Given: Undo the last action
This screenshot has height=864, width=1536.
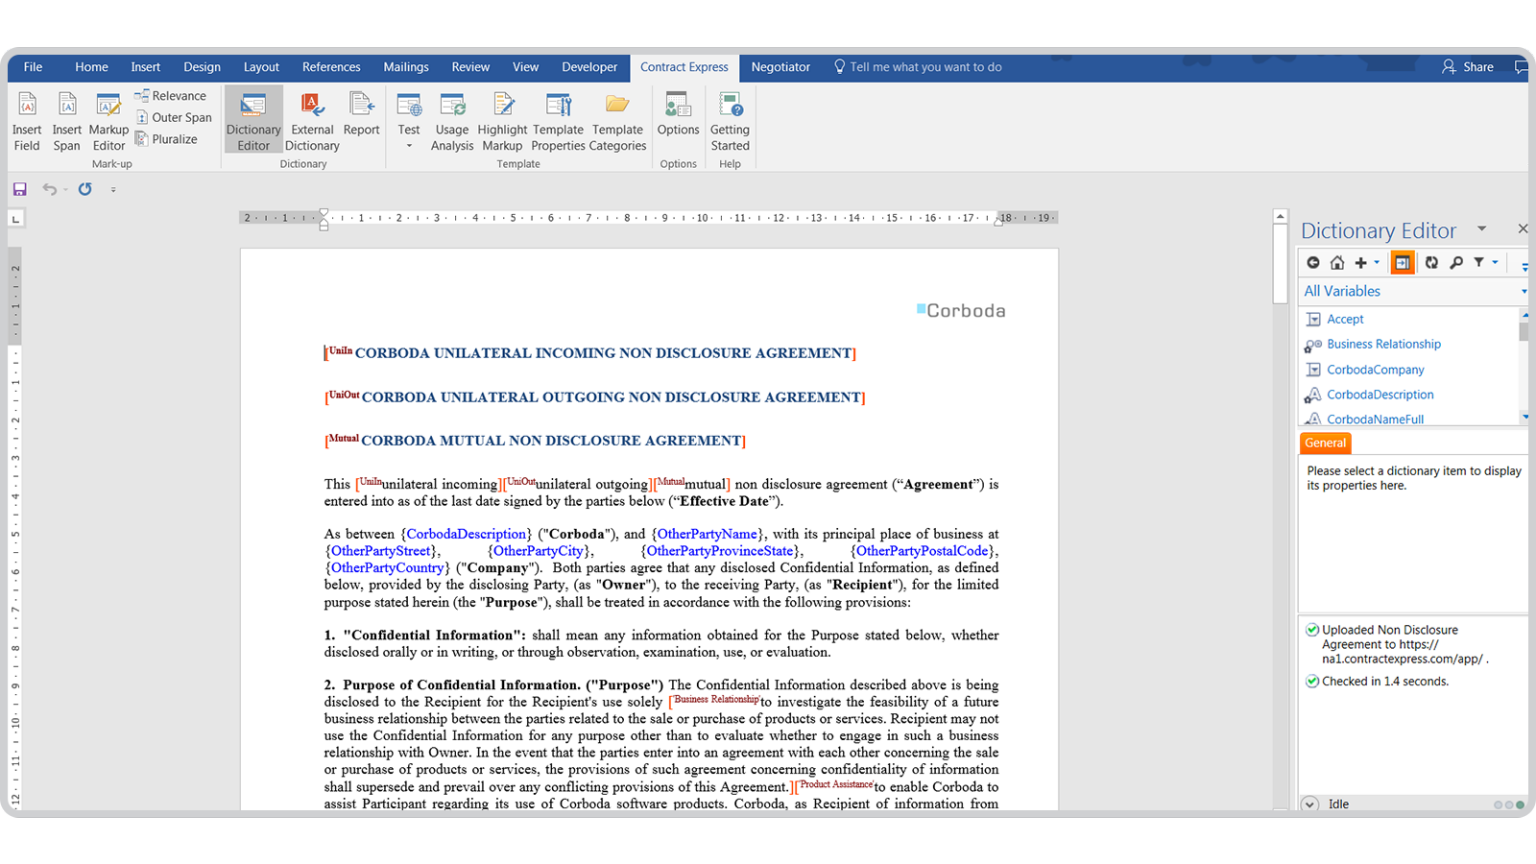Looking at the screenshot, I should tap(49, 189).
